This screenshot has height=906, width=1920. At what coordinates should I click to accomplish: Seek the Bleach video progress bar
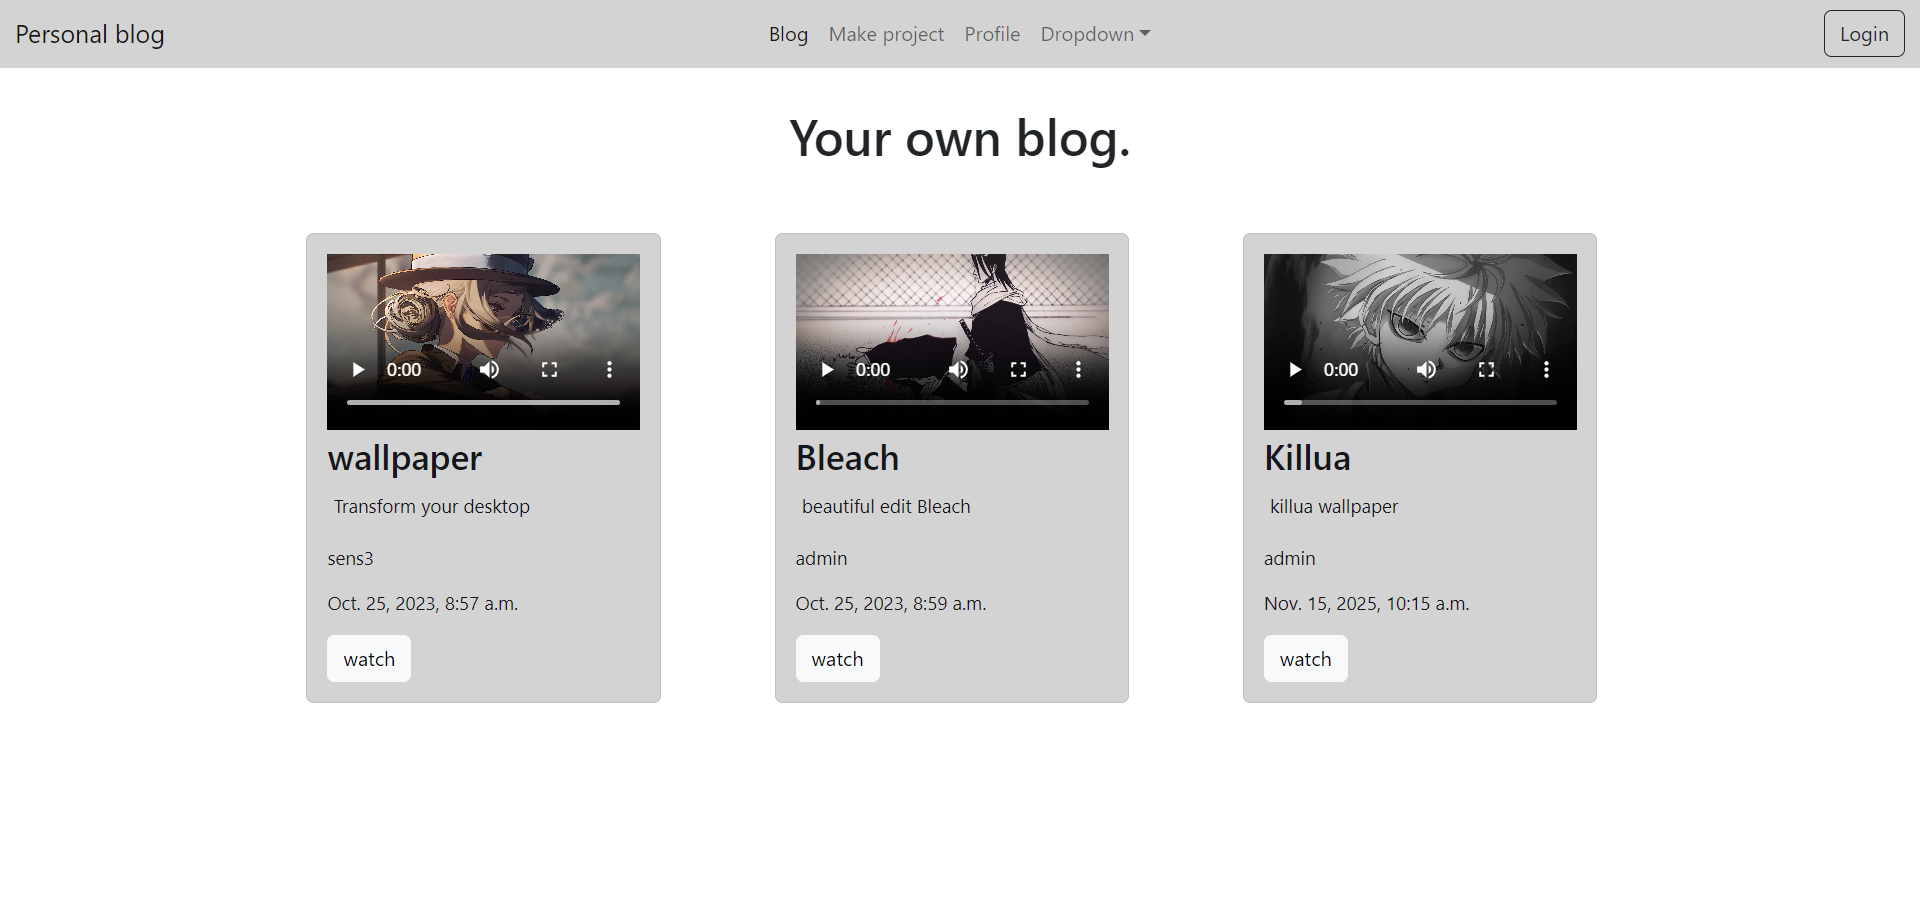click(952, 402)
